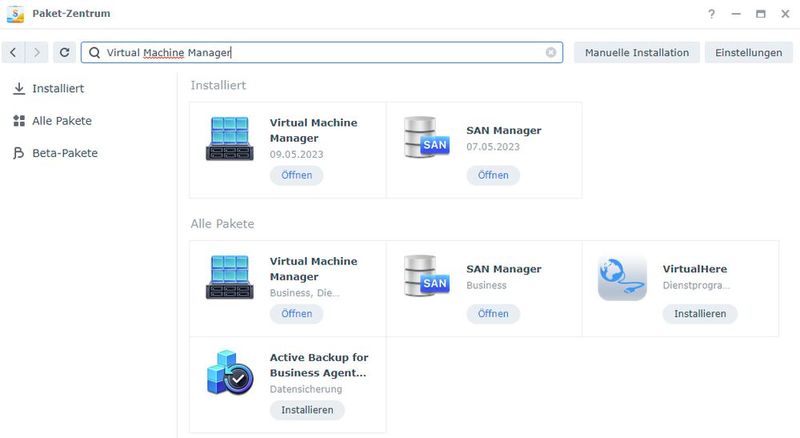
Task: Click the VirtualHere globe icon
Action: tap(622, 278)
